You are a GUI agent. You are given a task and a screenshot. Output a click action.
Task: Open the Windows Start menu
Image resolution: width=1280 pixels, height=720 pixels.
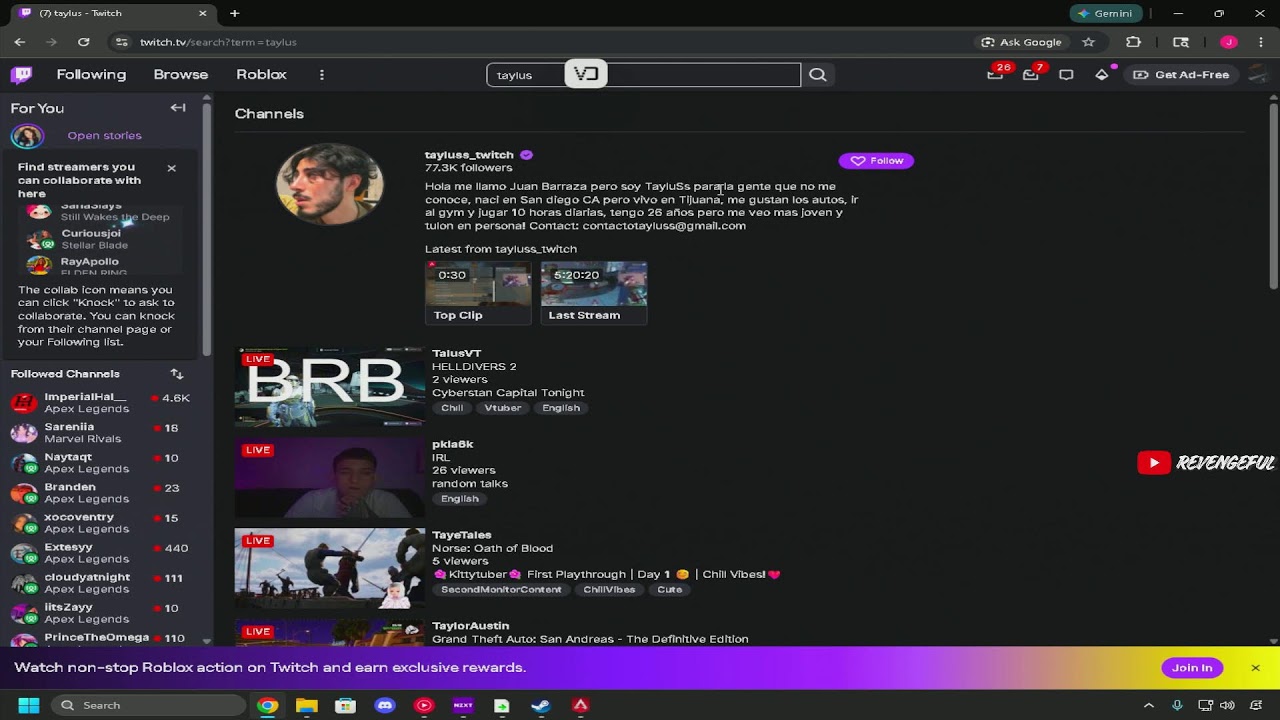29,705
